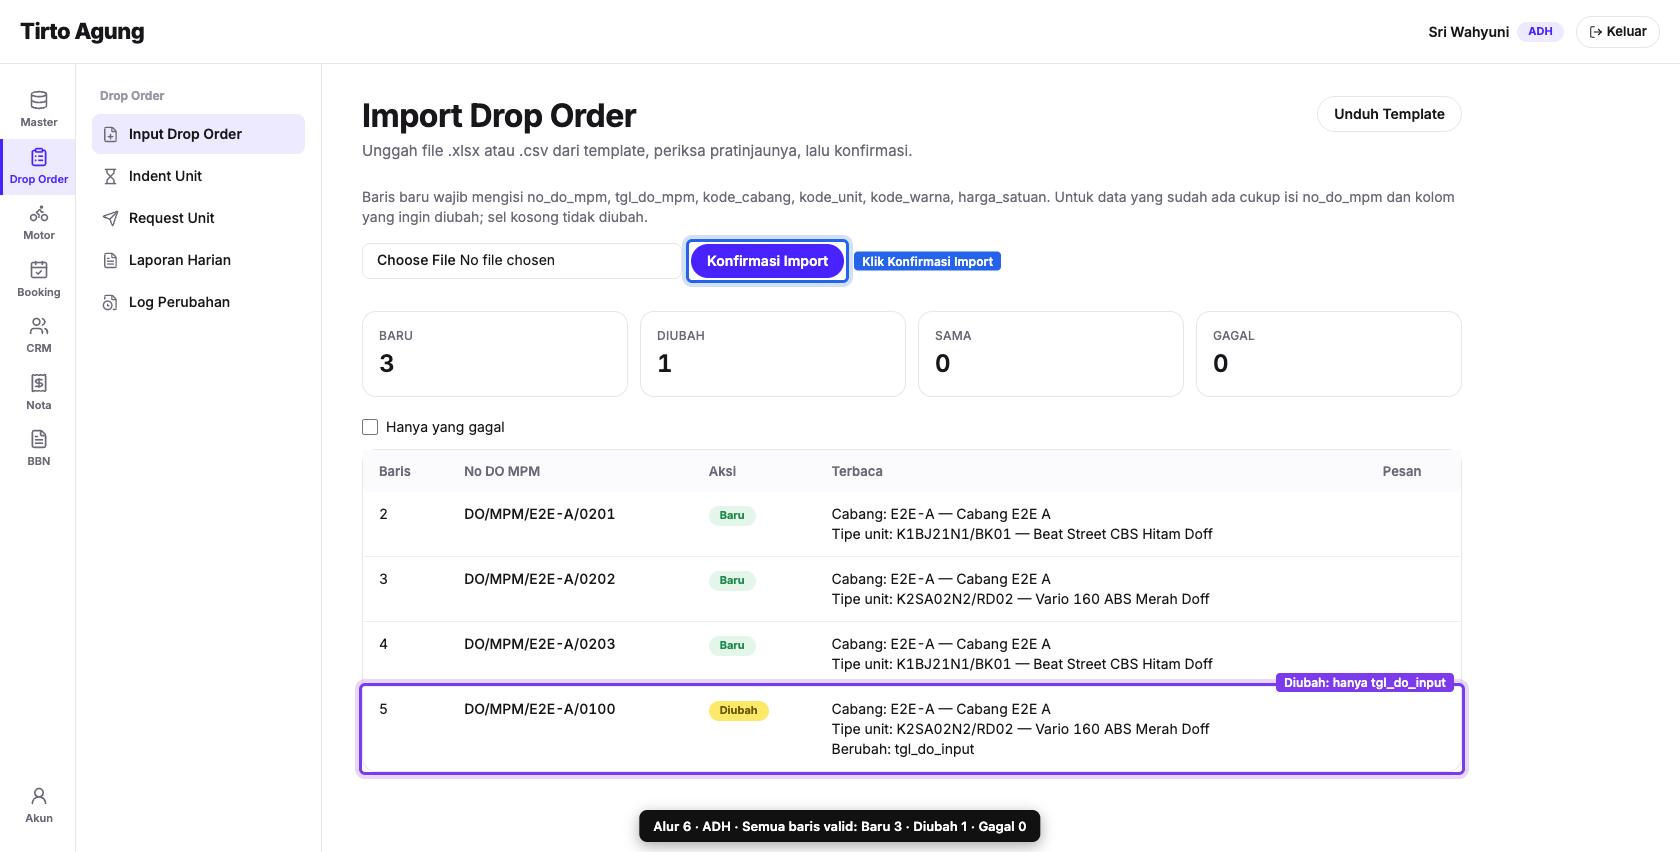Select the Drop Order clipboard icon
This screenshot has height=852, width=1680.
(x=39, y=157)
